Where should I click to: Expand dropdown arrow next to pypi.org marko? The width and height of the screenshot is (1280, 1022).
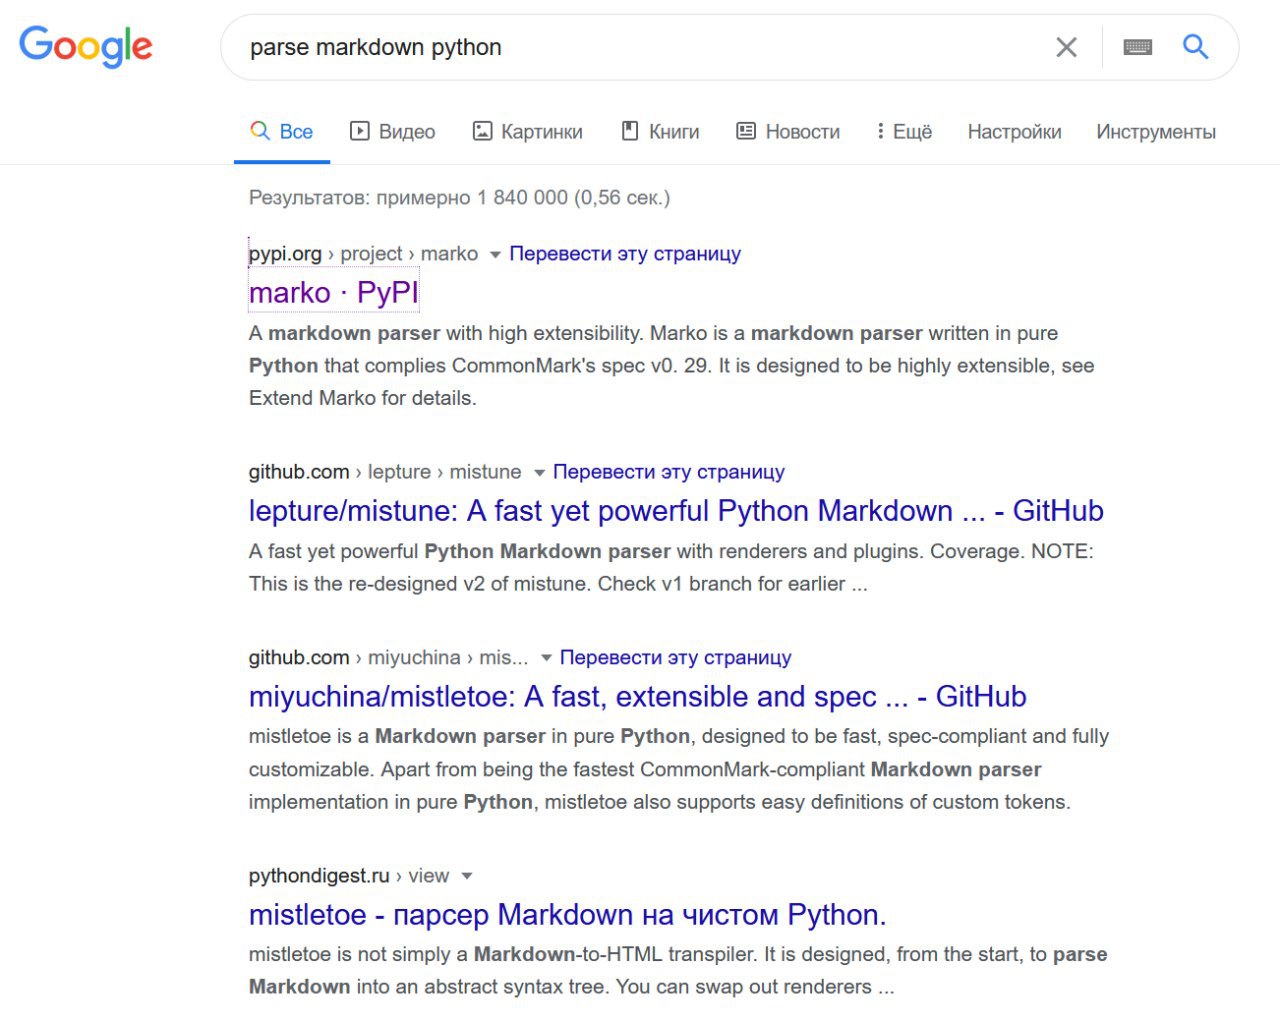tap(494, 255)
